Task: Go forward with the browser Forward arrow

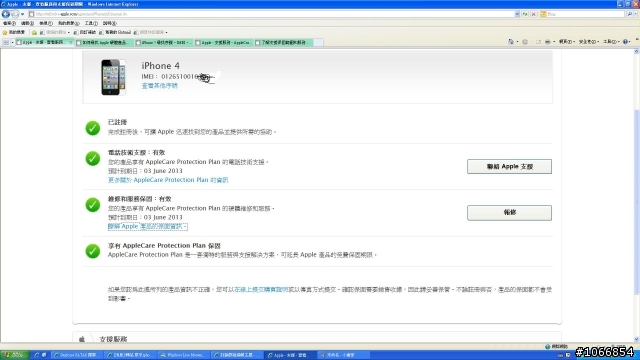Action: pos(15,14)
